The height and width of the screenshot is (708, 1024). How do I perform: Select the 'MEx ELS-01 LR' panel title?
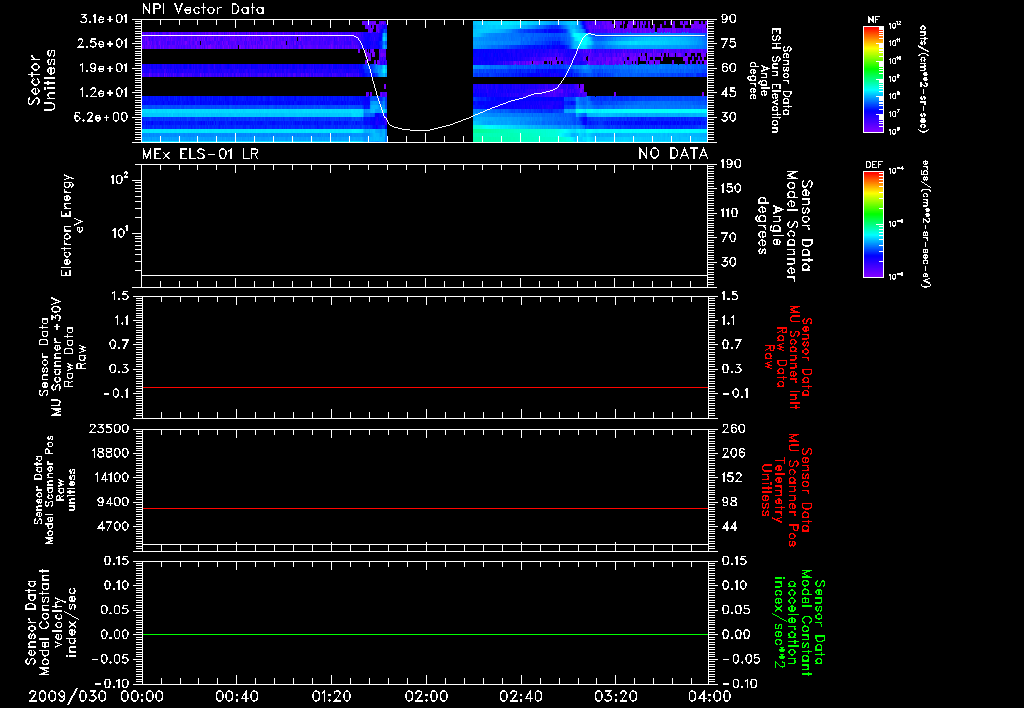[200, 154]
